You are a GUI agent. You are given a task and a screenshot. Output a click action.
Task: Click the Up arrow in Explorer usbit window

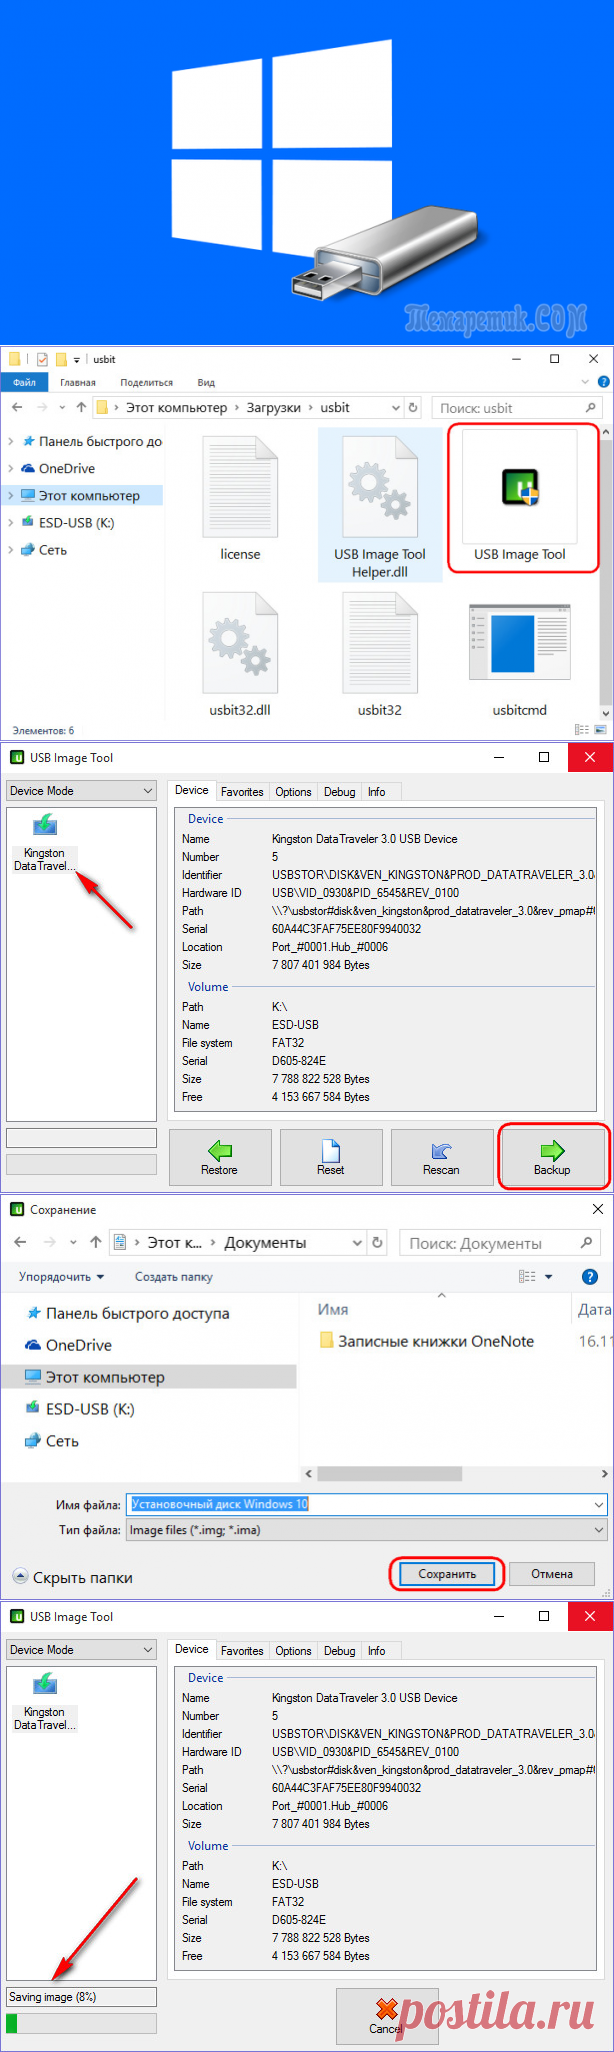[x=81, y=407]
